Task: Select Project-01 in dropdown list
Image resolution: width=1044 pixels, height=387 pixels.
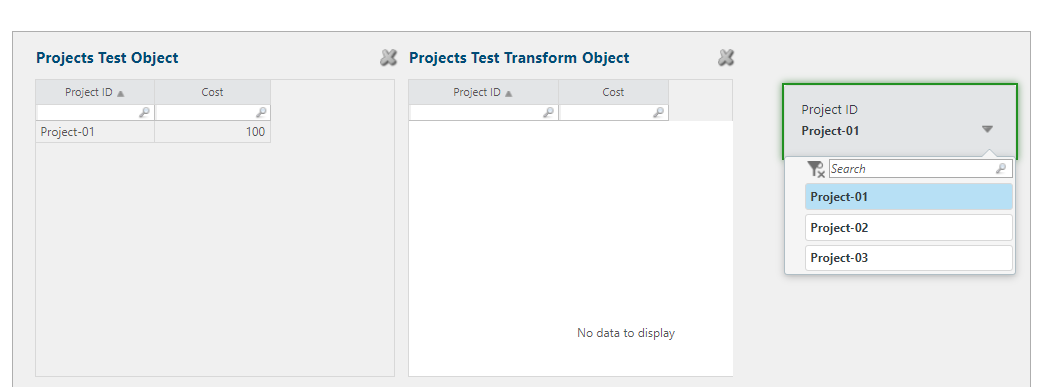Action: pos(909,197)
